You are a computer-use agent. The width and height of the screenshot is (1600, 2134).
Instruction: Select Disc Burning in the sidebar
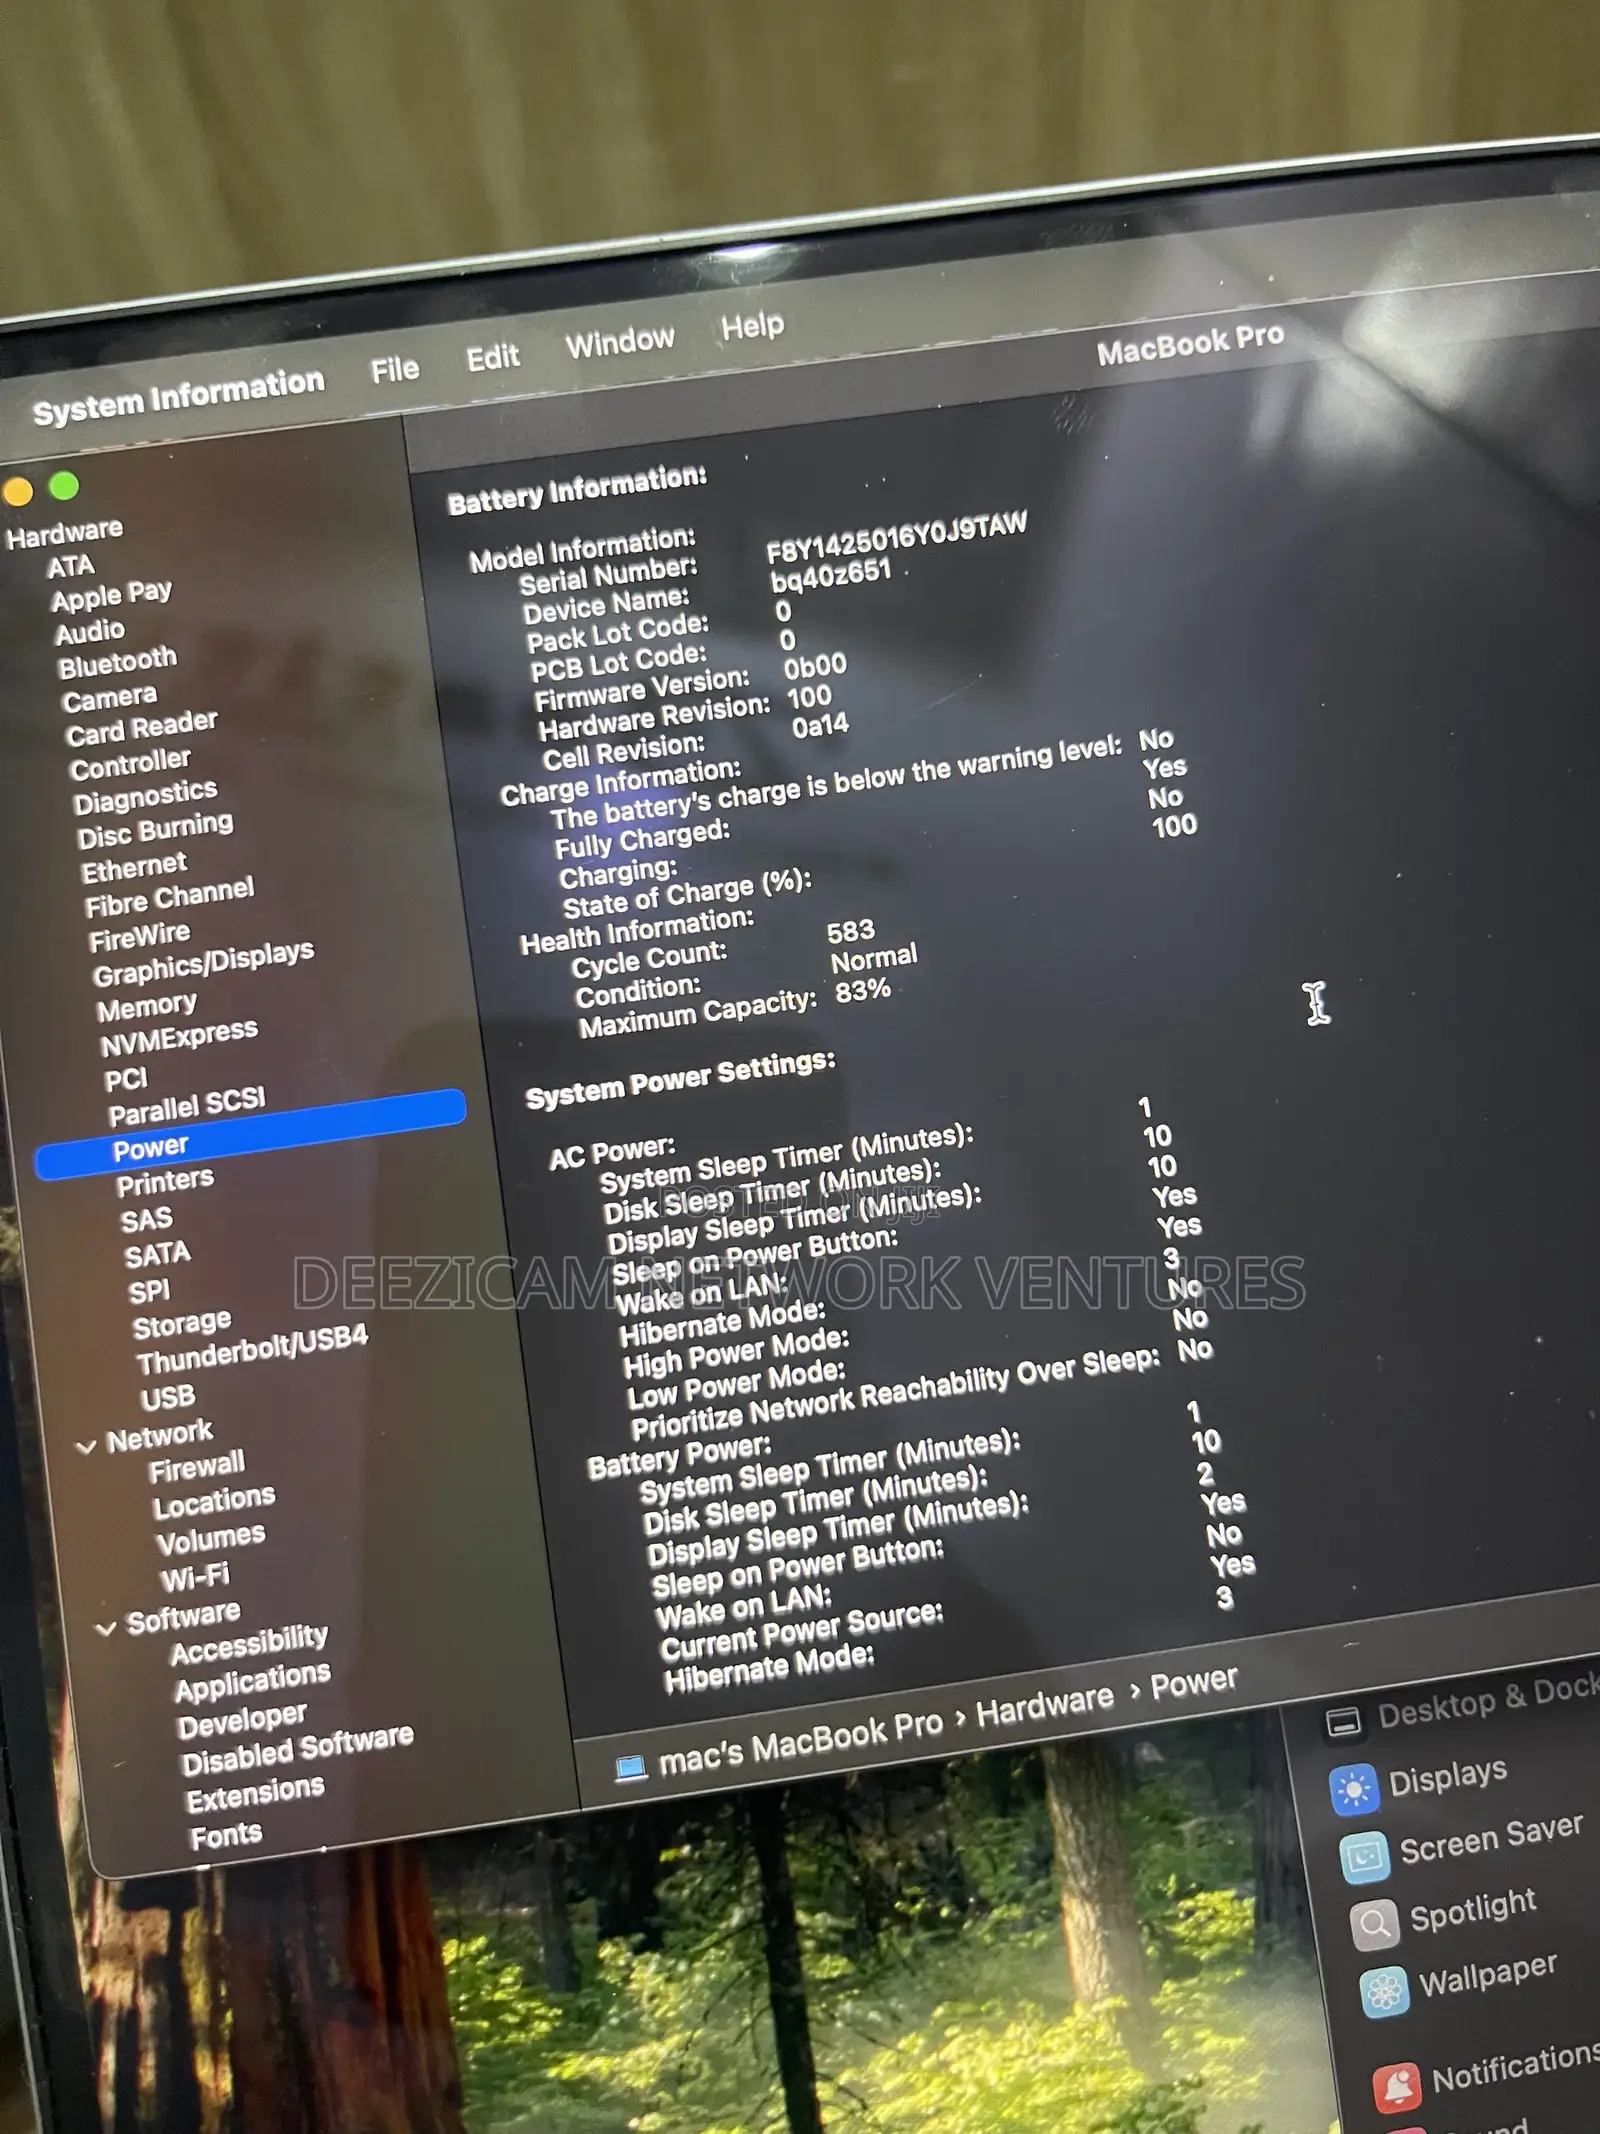[155, 830]
